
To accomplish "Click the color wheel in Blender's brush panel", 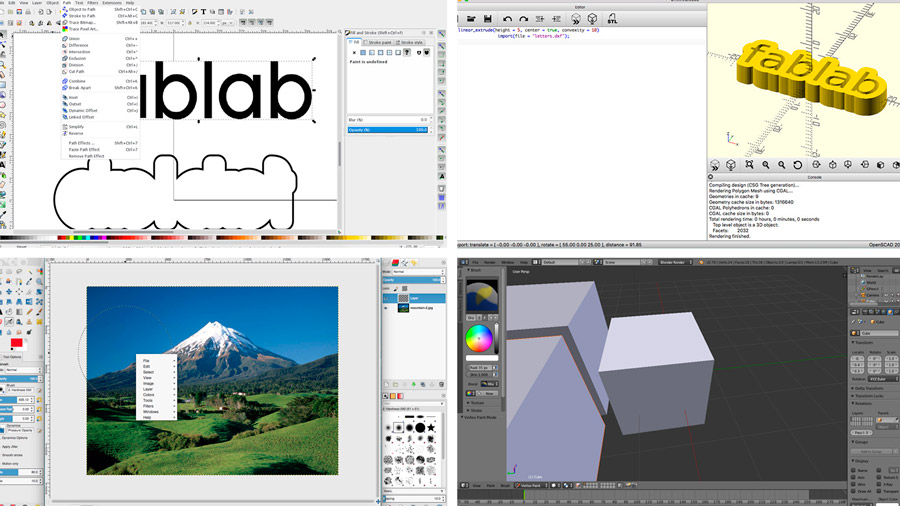I will click(x=479, y=338).
